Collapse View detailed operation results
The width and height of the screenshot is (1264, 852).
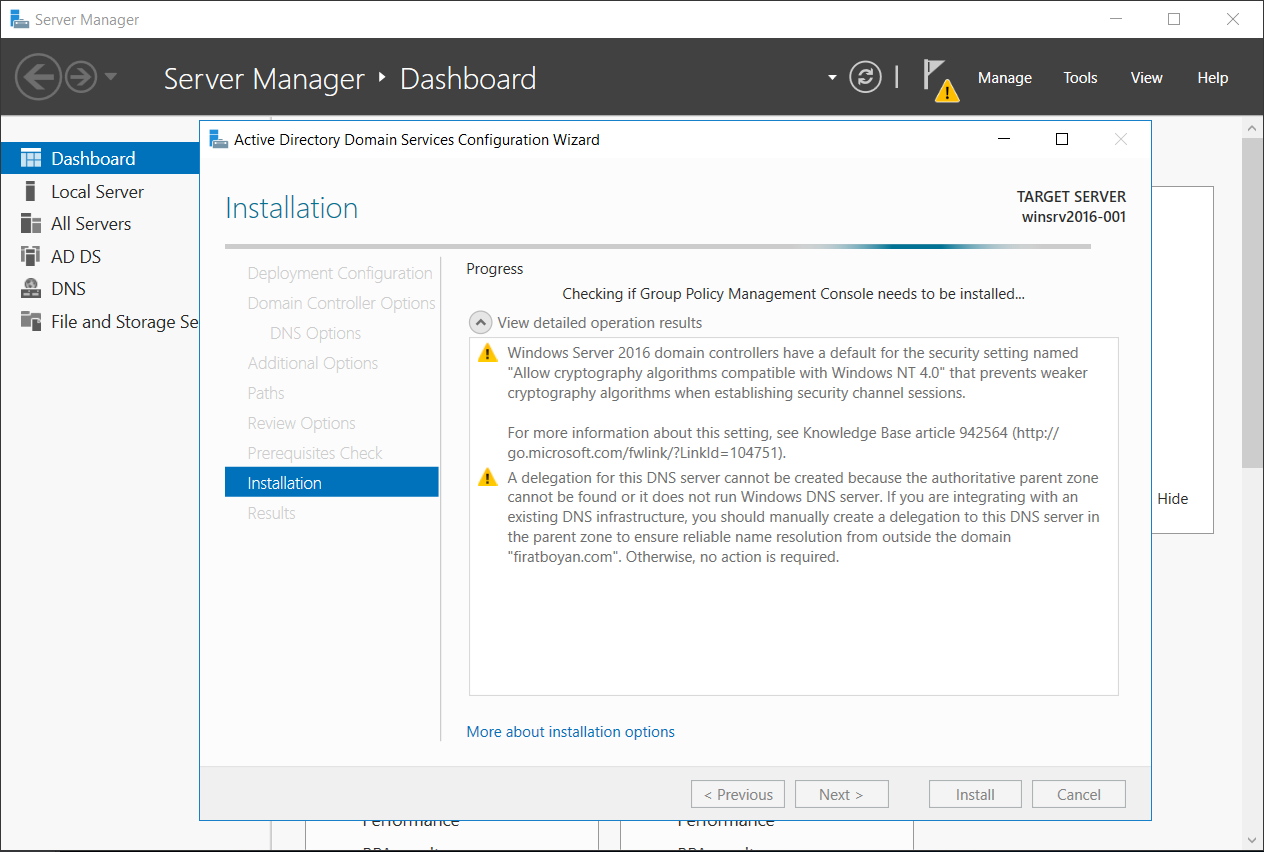[x=480, y=323]
